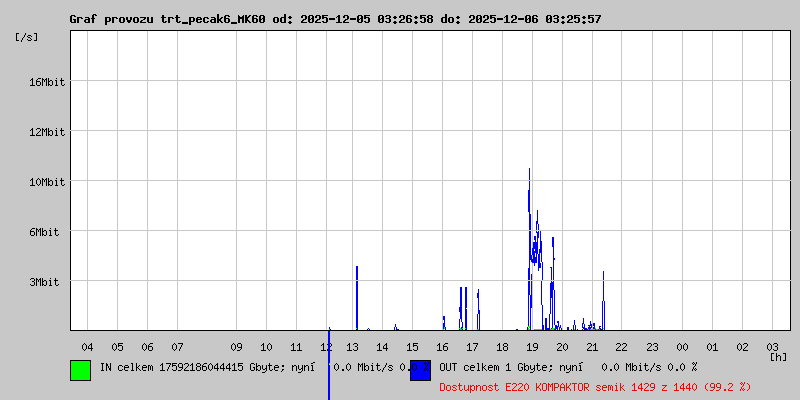Screen dimensions: 800x400
Task: Click the blue OUT legend swatch
Action: tap(420, 370)
